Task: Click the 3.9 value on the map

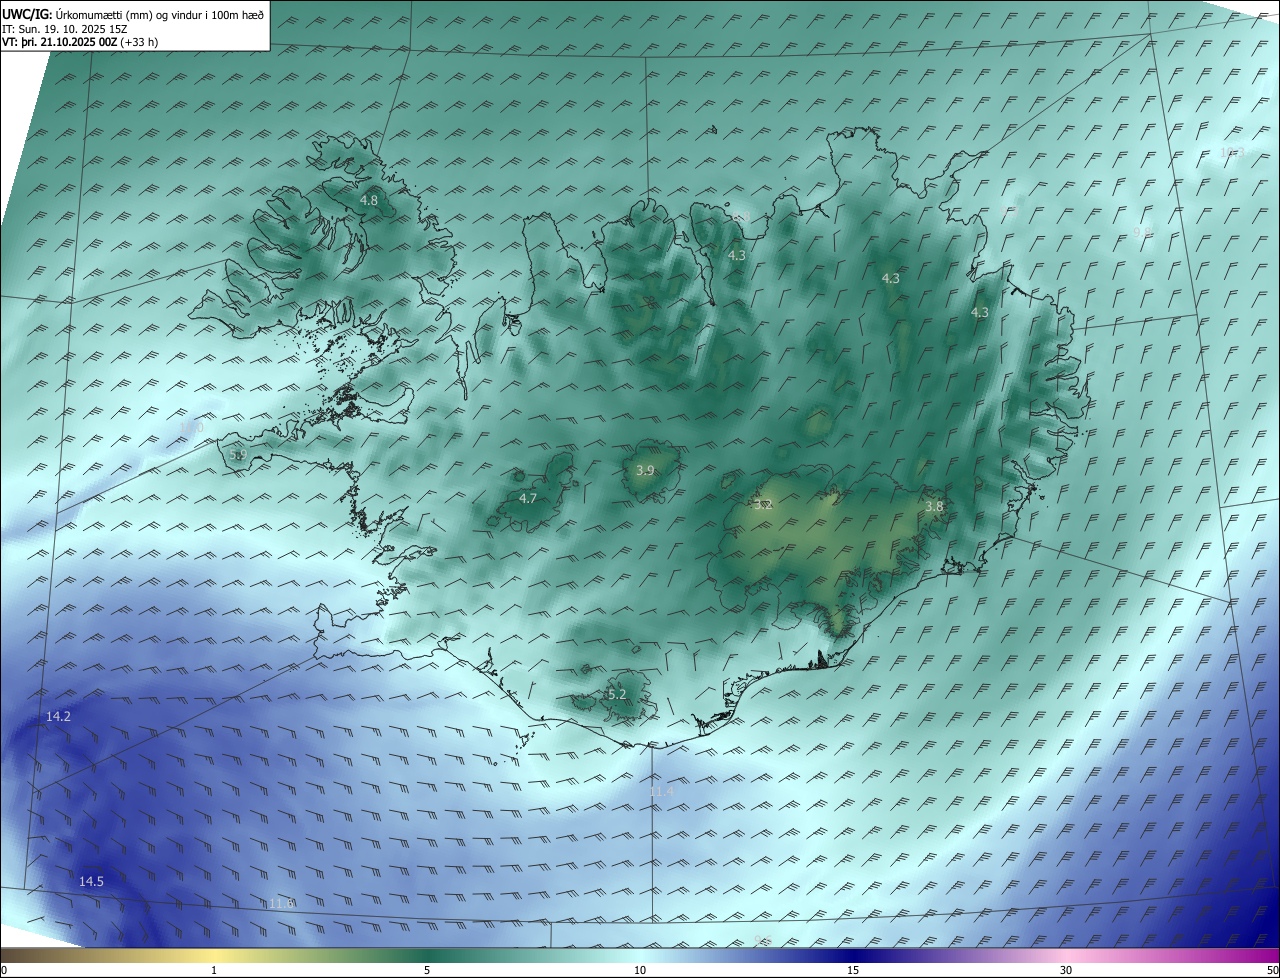Action: click(645, 470)
